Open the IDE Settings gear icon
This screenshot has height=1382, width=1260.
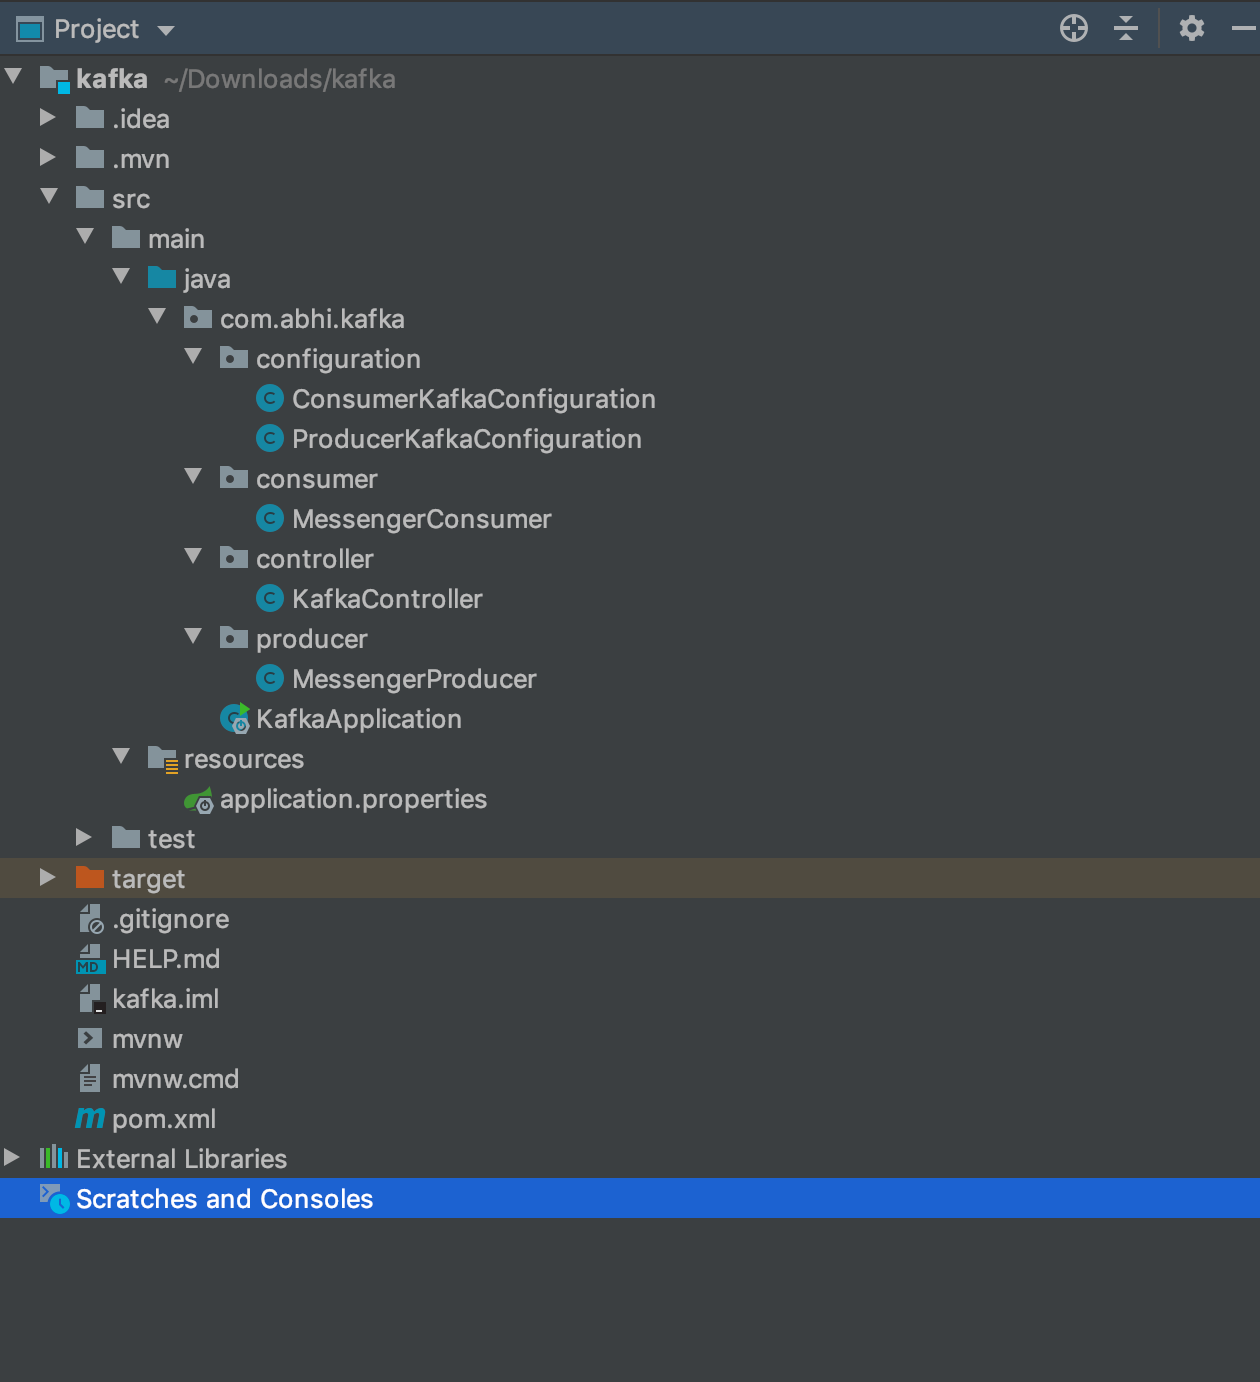1192,29
